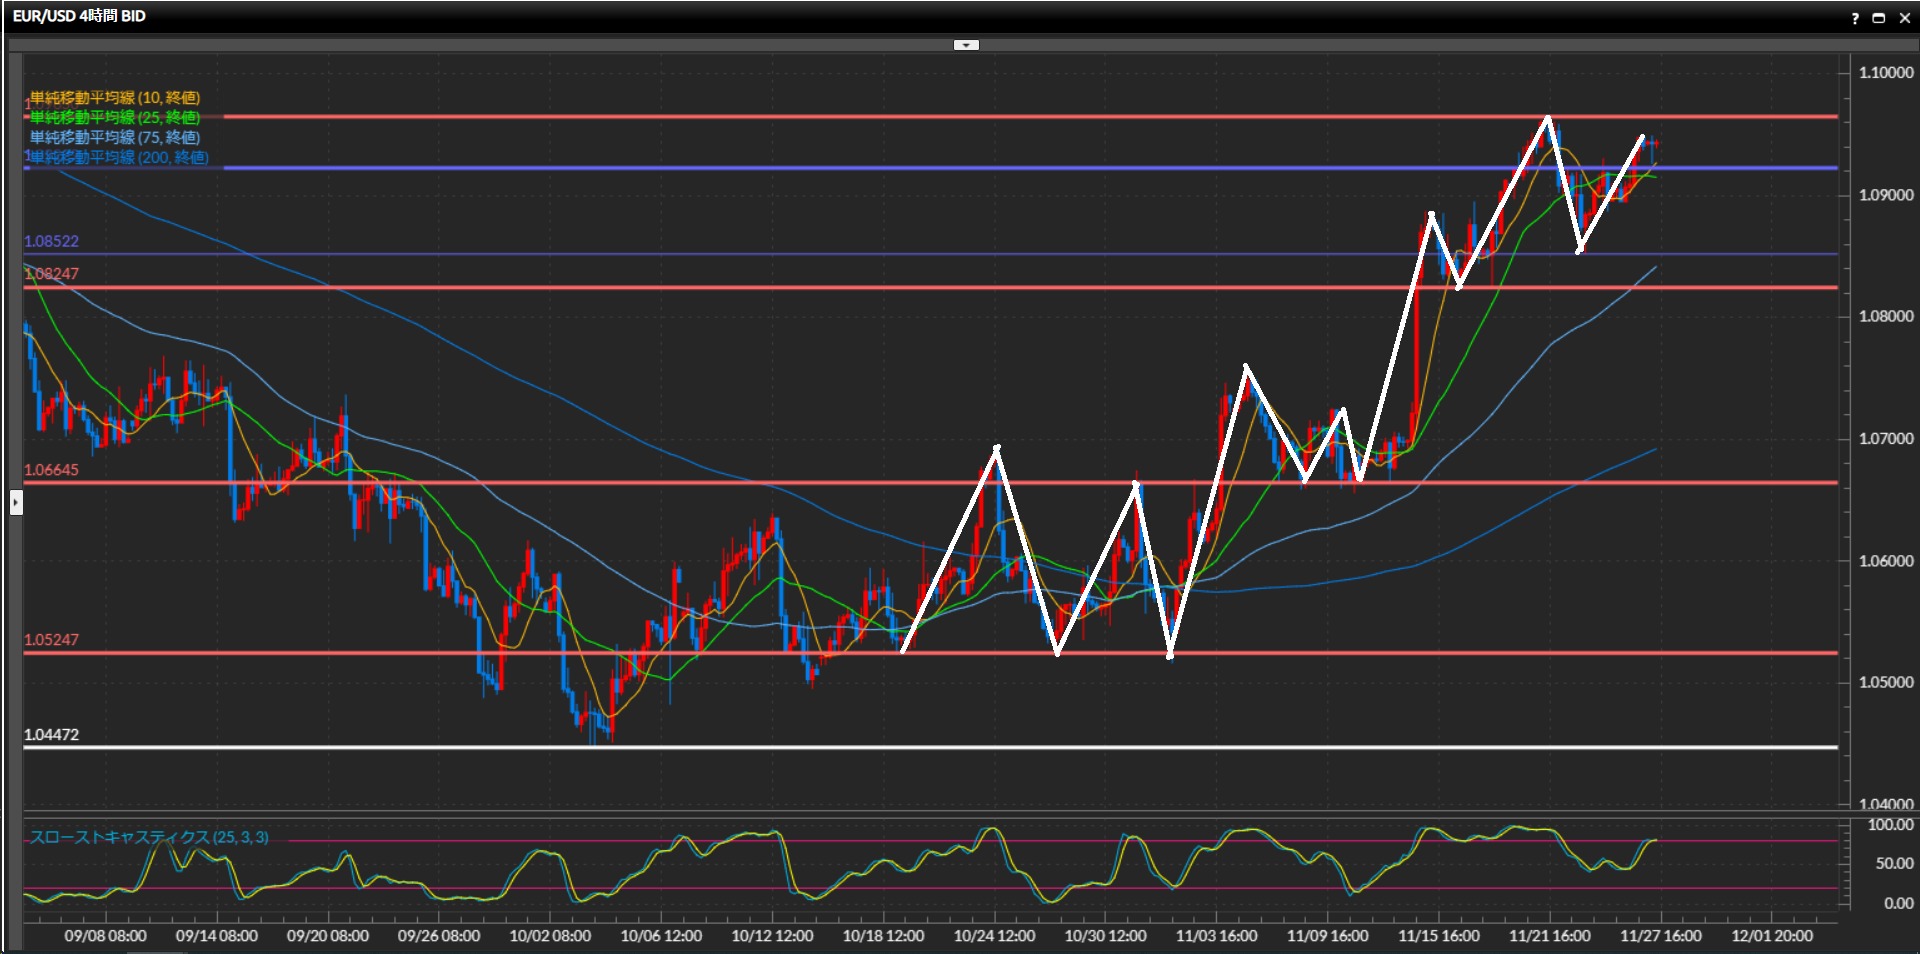Click the 11/27 16:00 time axis label
This screenshot has height=954, width=1920.
tap(1660, 936)
